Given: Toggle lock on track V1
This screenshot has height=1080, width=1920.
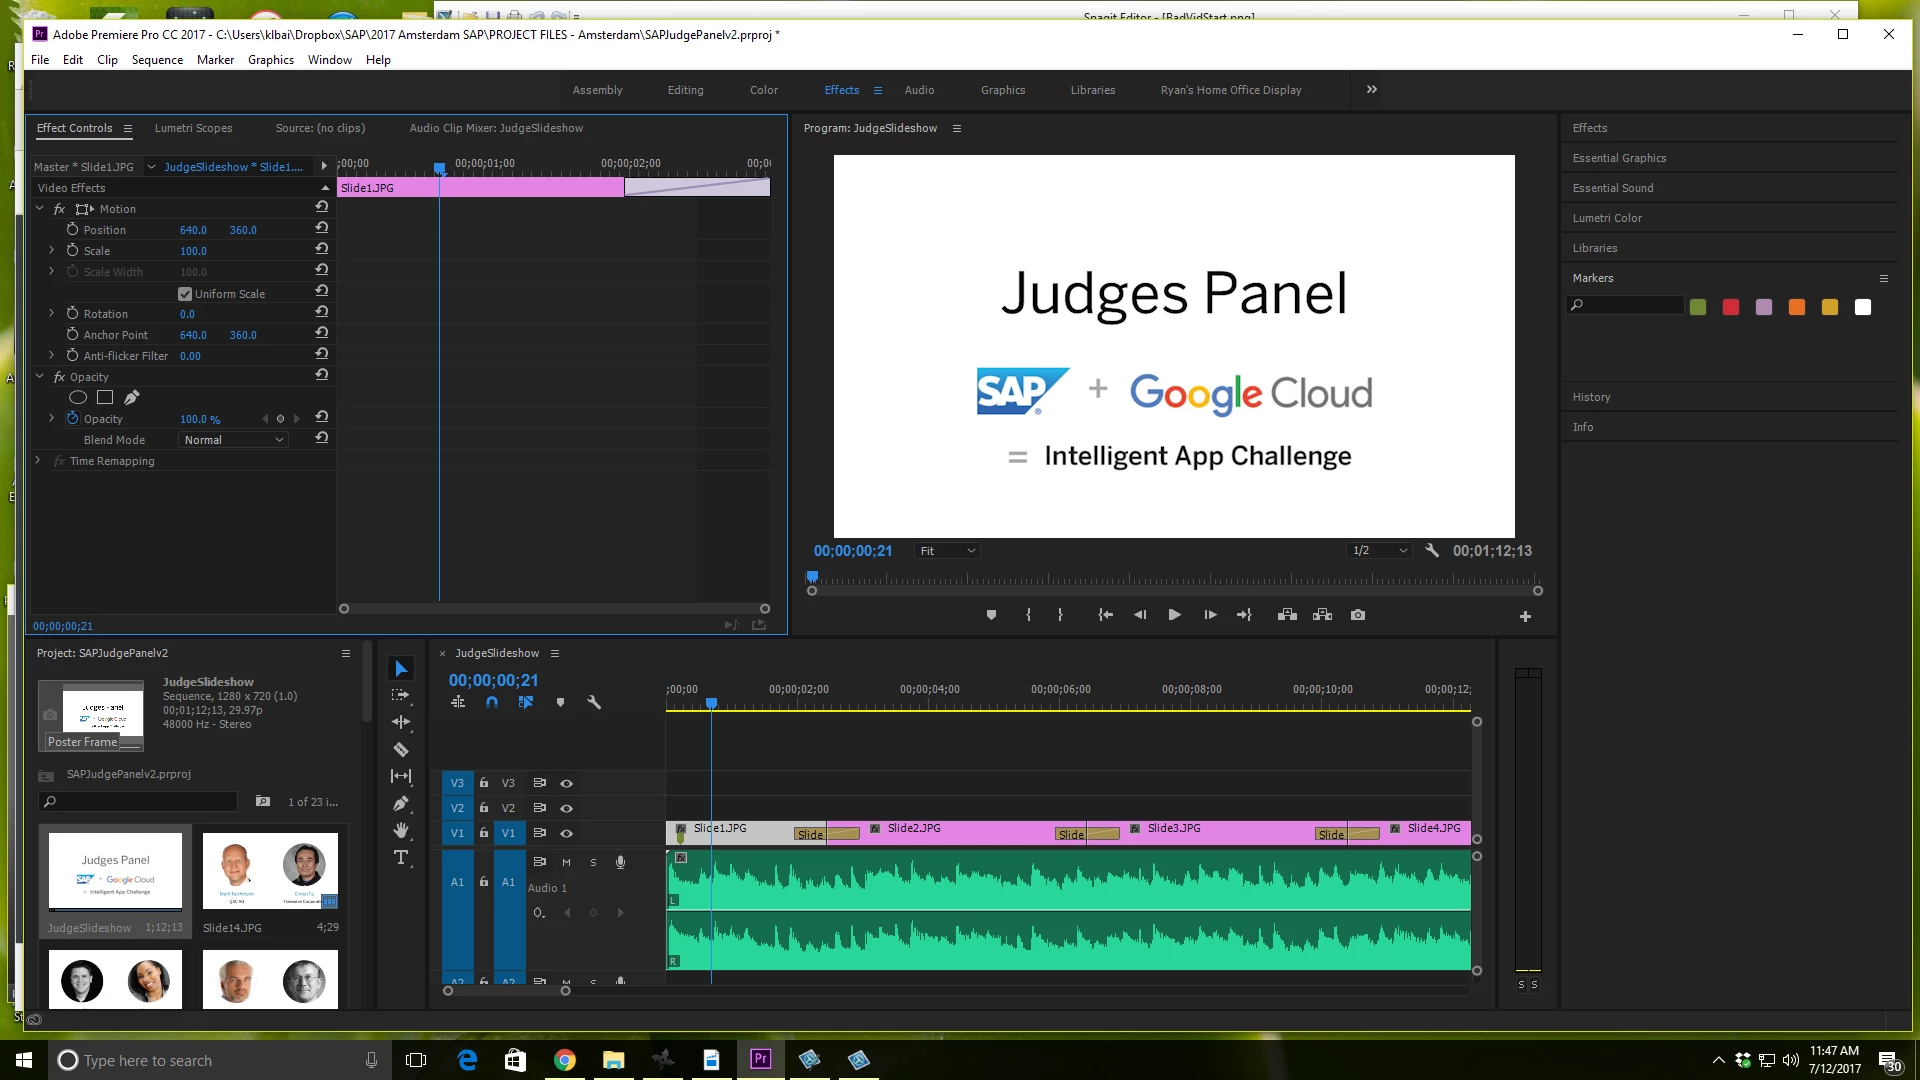Looking at the screenshot, I should (484, 833).
